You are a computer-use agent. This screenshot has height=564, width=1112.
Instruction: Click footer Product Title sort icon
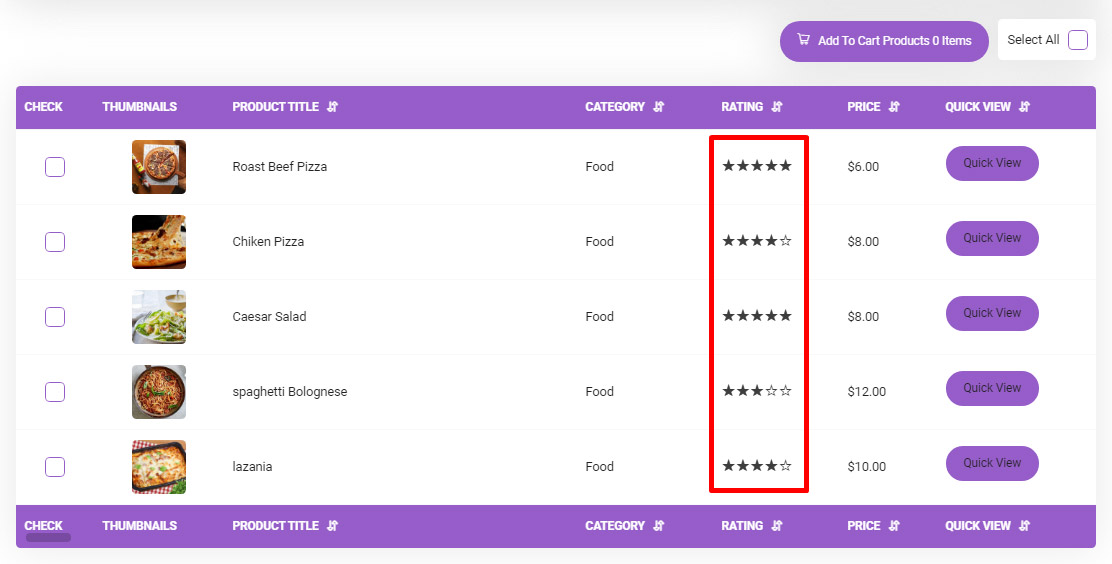333,526
